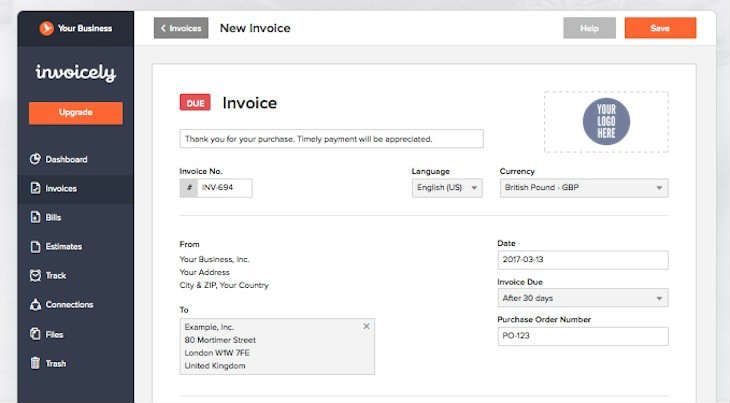Viewport: 730px width, 403px height.
Task: Open the Files icon in sidebar
Action: (35, 334)
